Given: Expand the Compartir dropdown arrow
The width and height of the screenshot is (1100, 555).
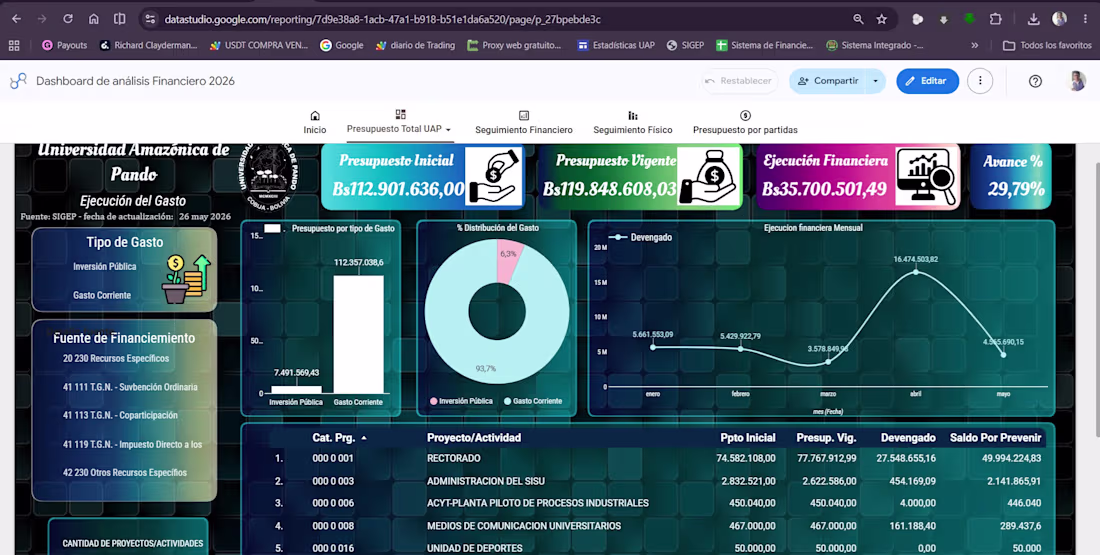Looking at the screenshot, I should (876, 81).
